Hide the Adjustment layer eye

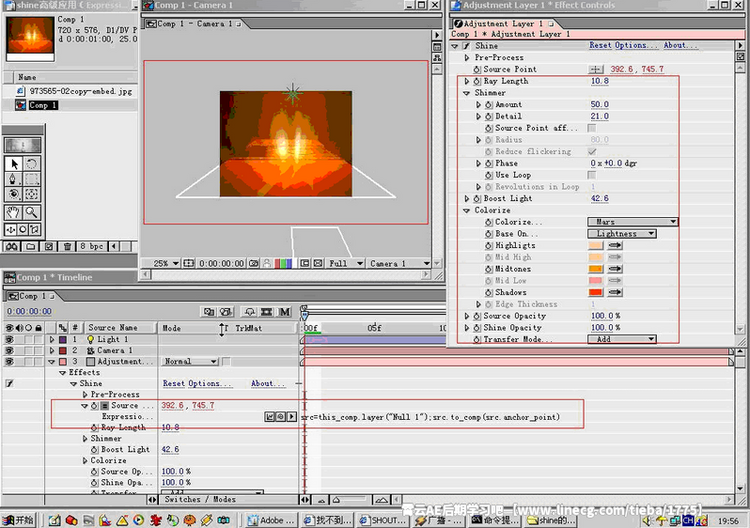point(9,362)
